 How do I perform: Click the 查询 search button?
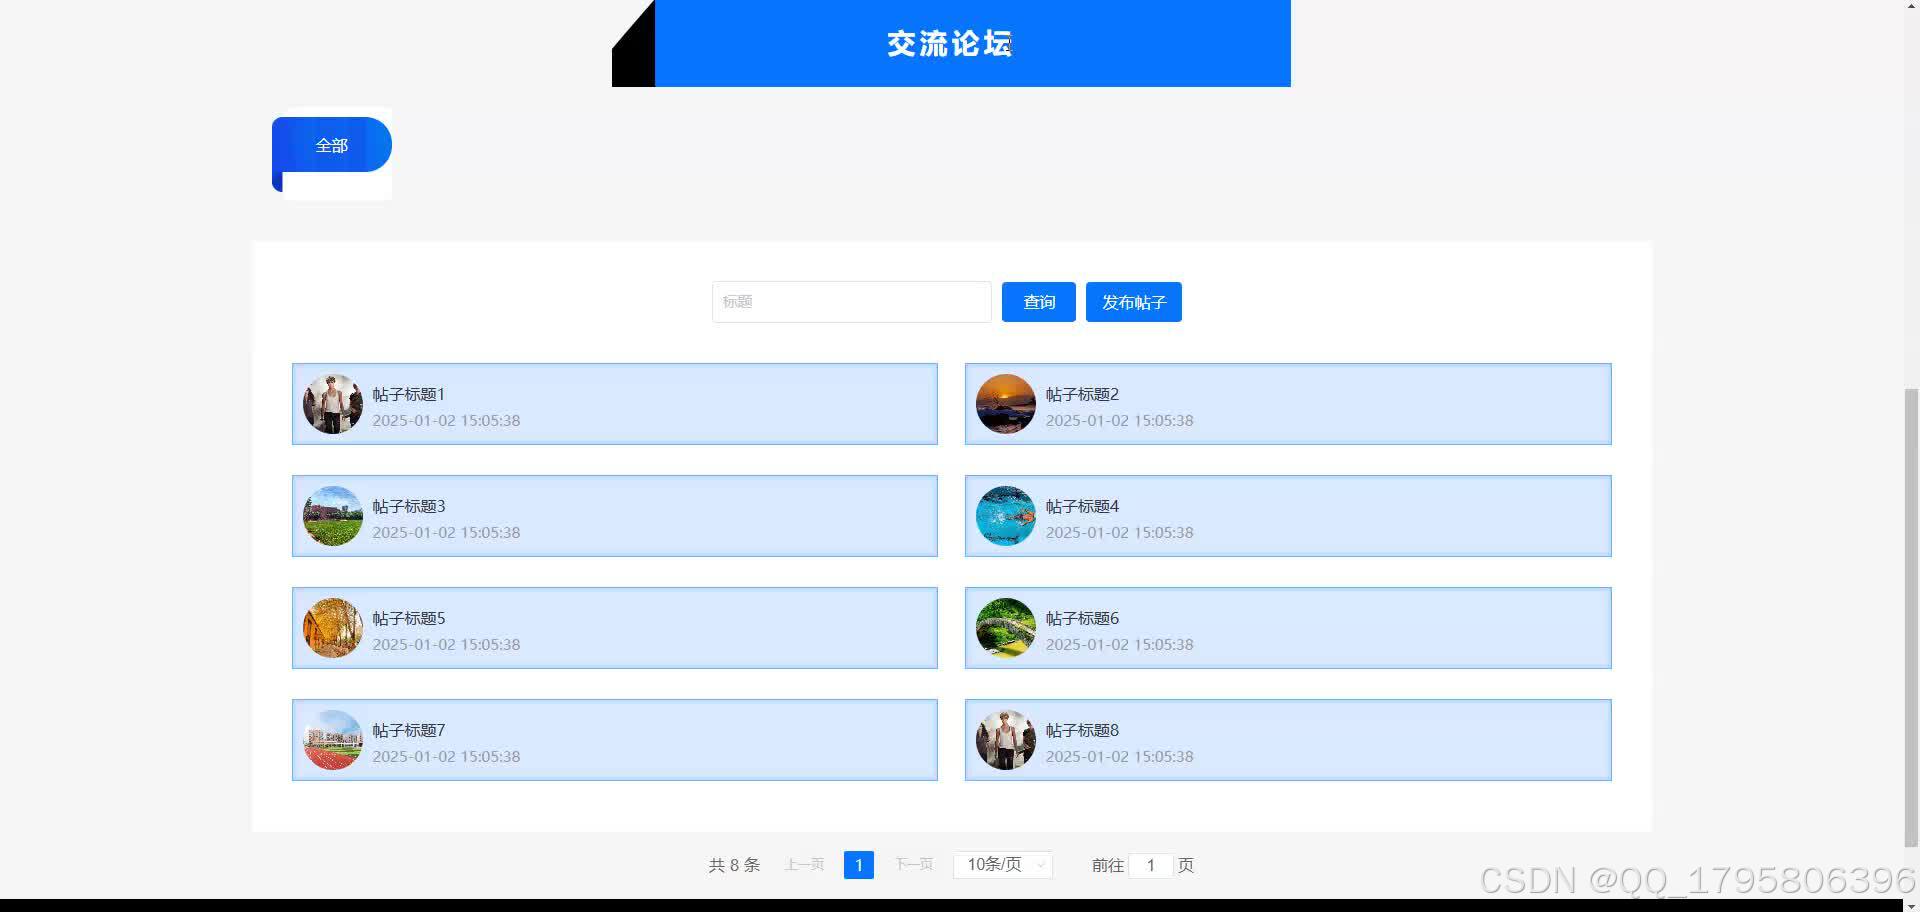pos(1038,302)
